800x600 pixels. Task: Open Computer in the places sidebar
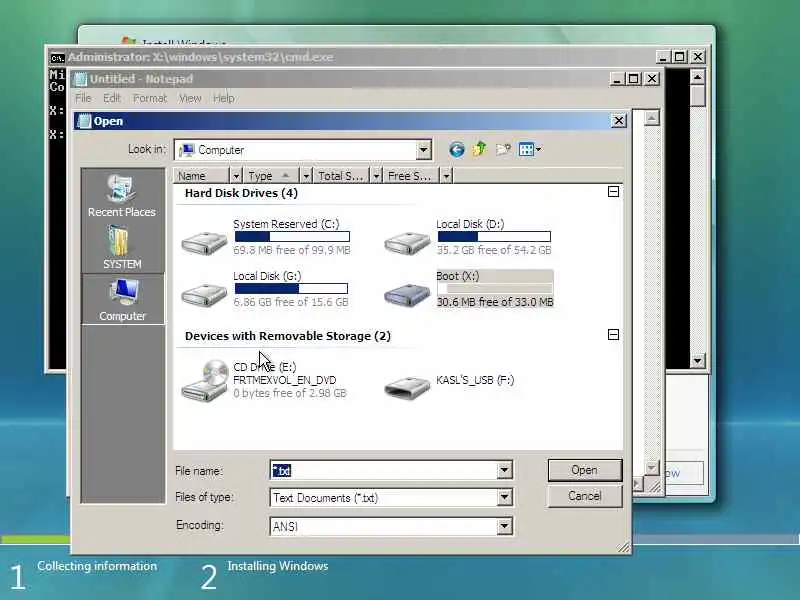tap(122, 300)
